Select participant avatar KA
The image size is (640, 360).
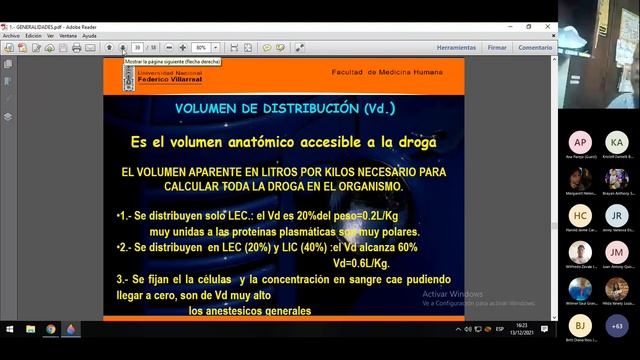tap(617, 142)
